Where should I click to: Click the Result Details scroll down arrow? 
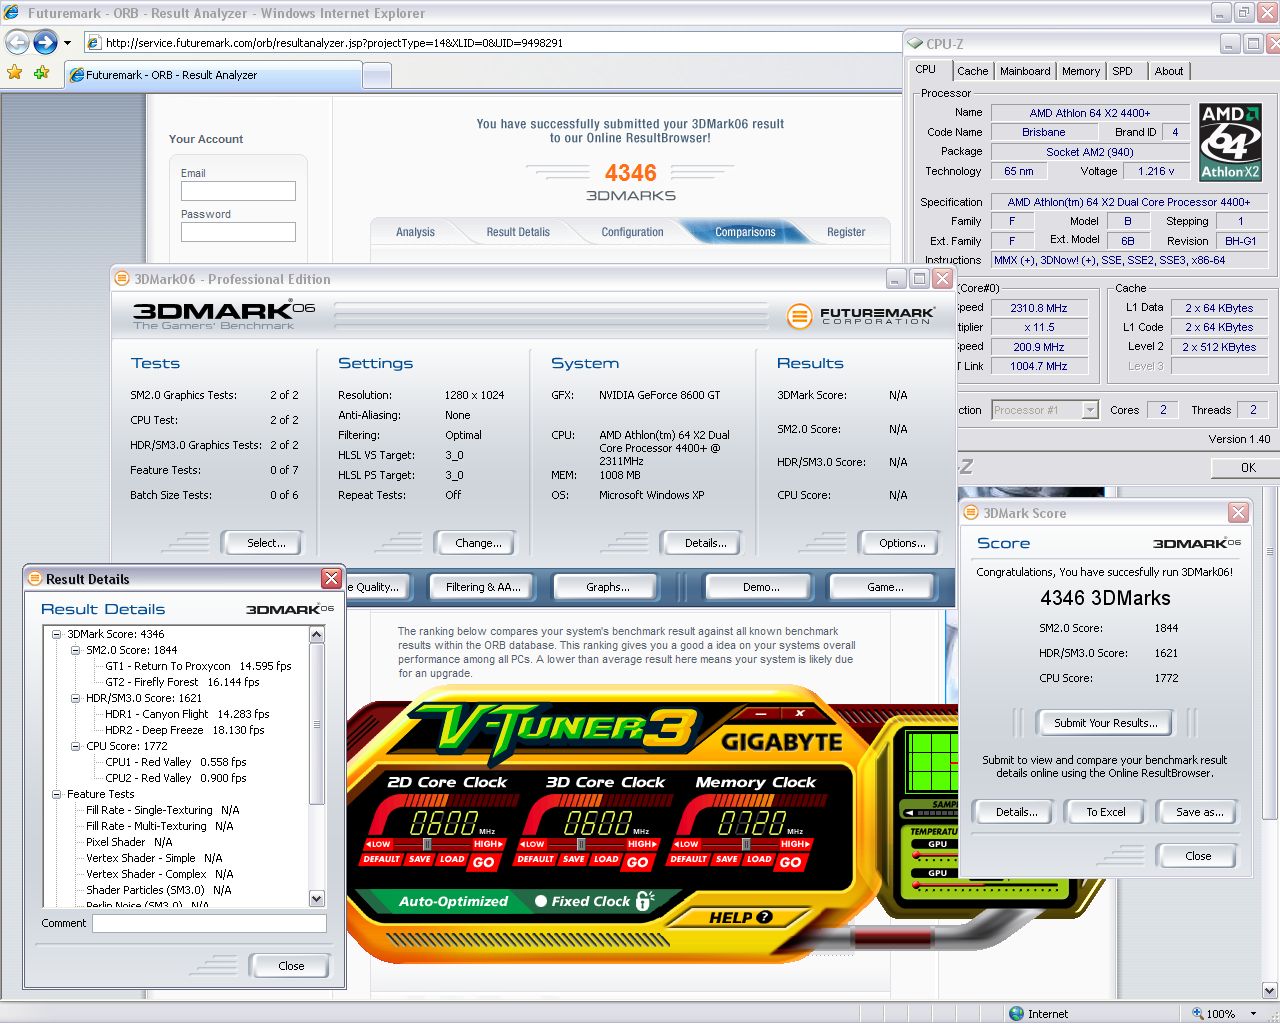317,898
